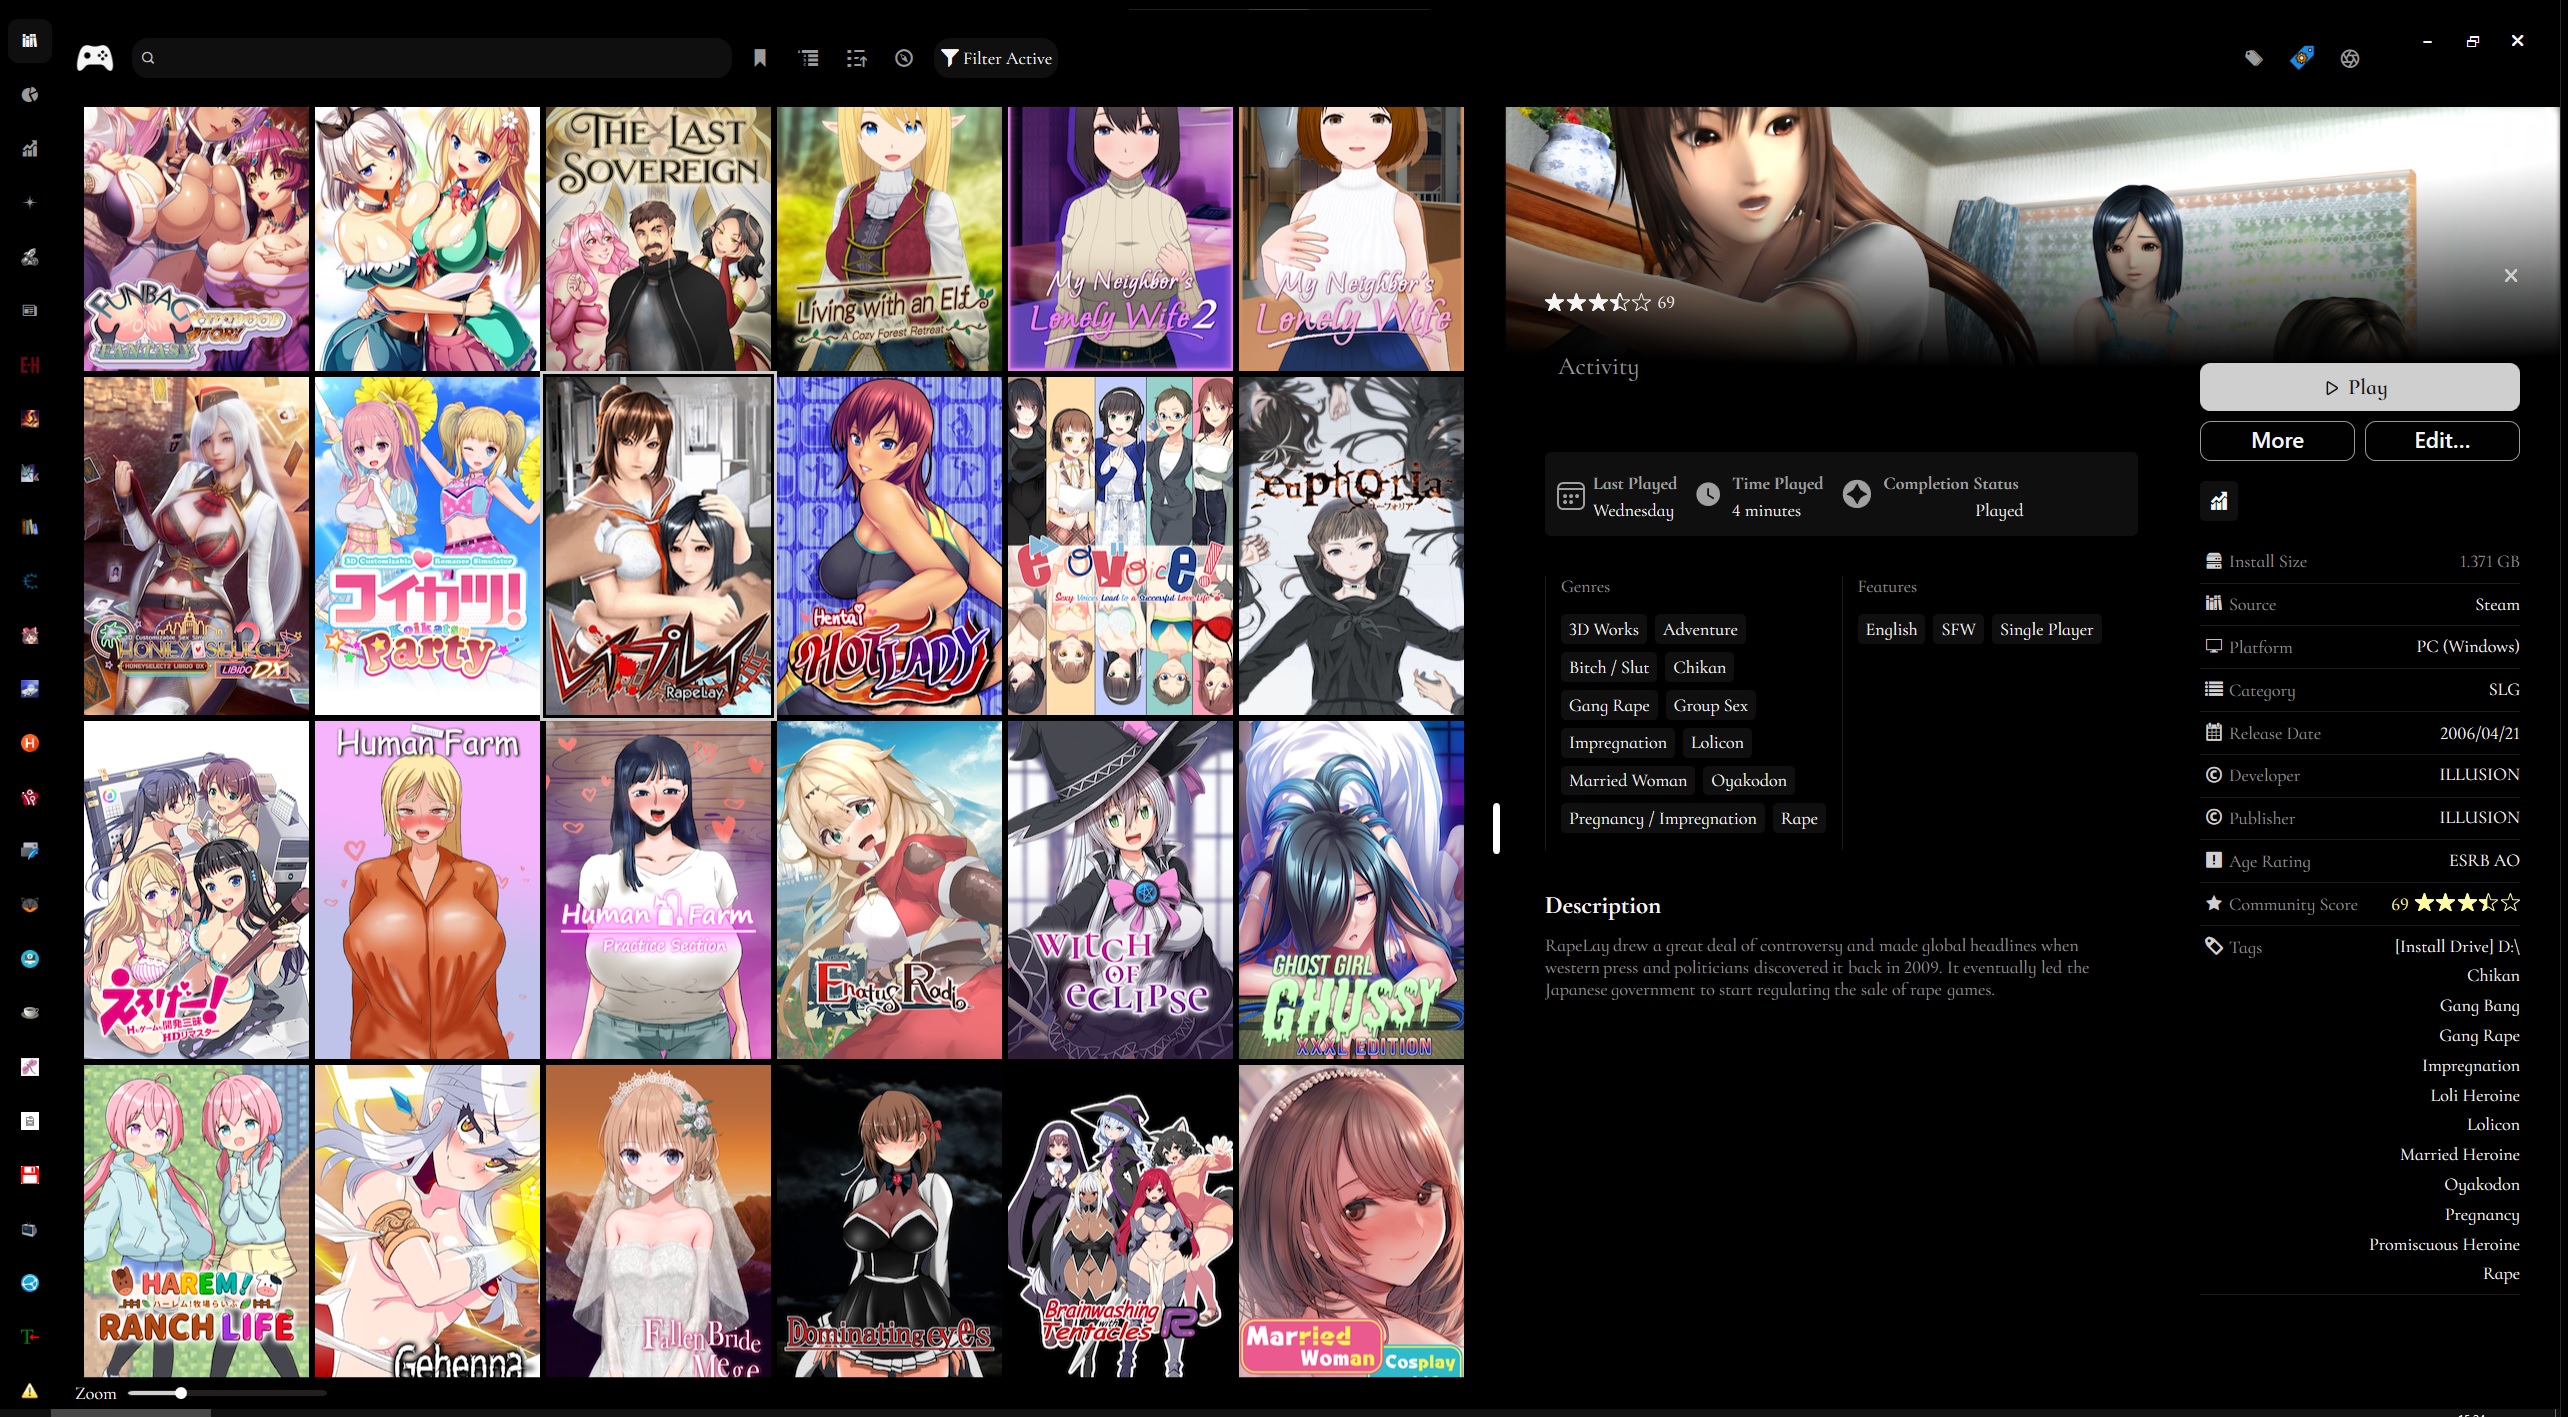Viewport: 2568px width, 1417px height.
Task: Click the coffee cup sidebar icon
Action: (x=30, y=1013)
